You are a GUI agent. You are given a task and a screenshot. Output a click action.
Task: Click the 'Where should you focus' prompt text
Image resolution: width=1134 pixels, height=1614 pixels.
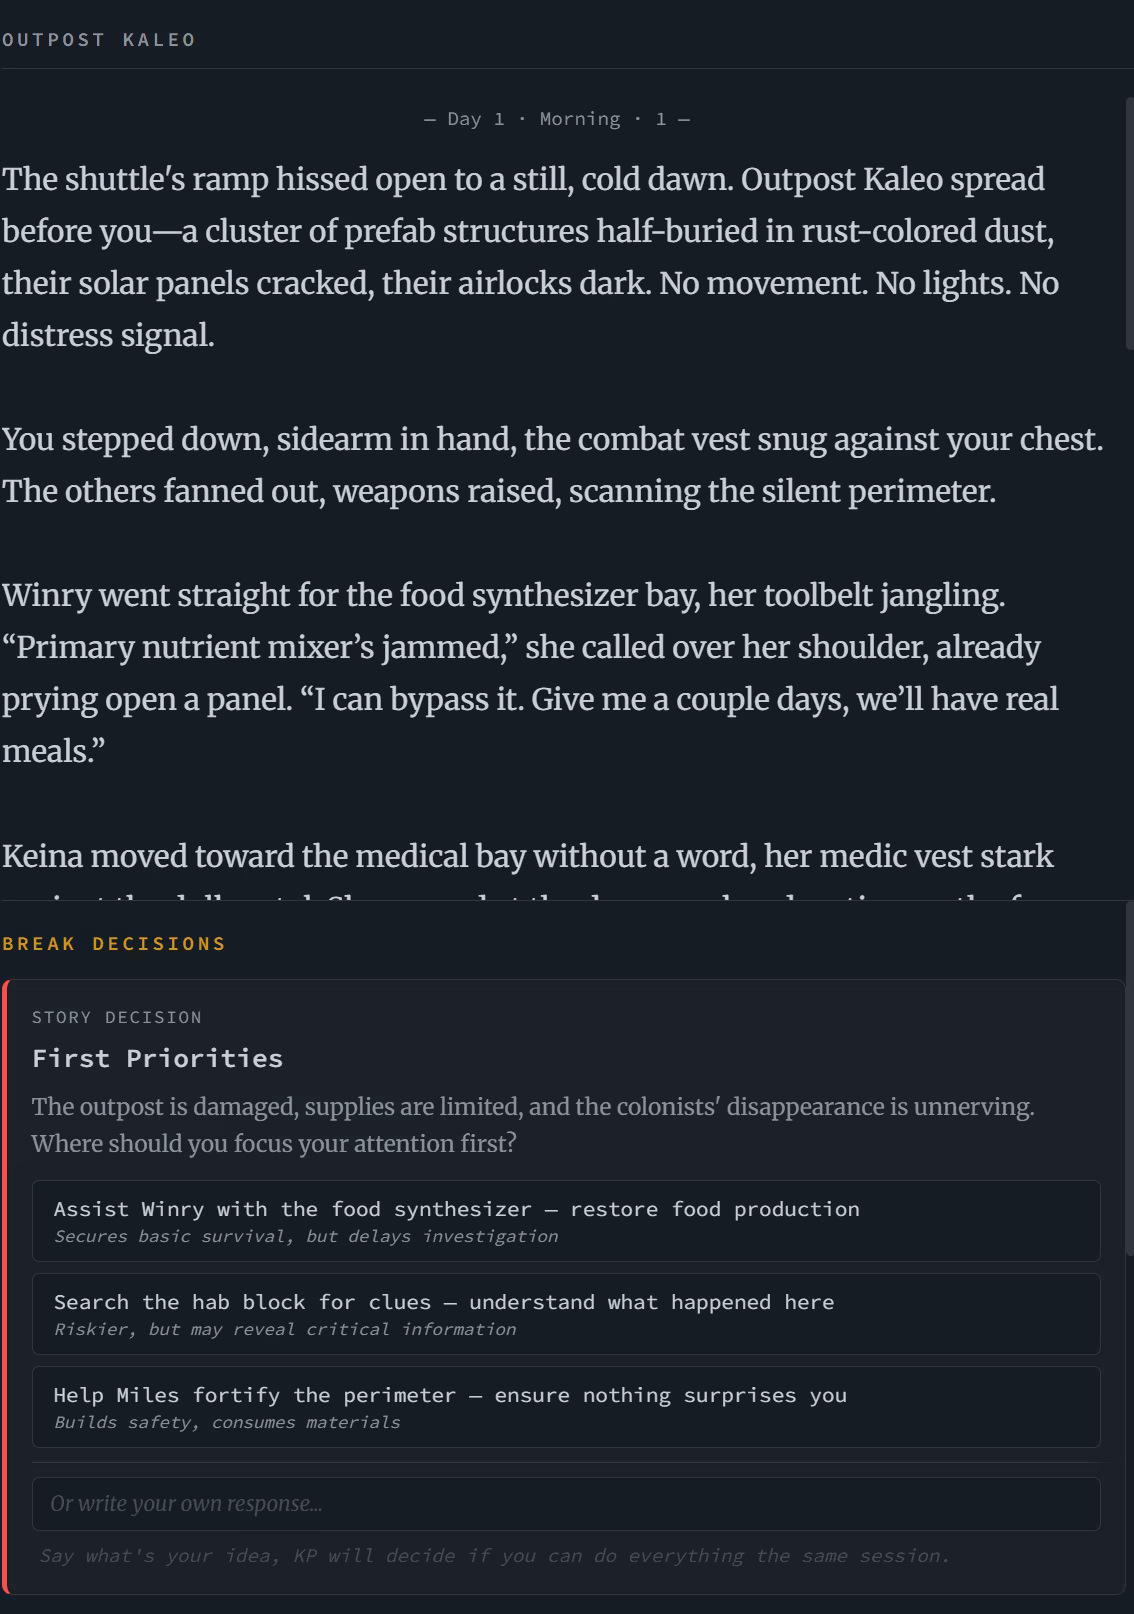(274, 1143)
